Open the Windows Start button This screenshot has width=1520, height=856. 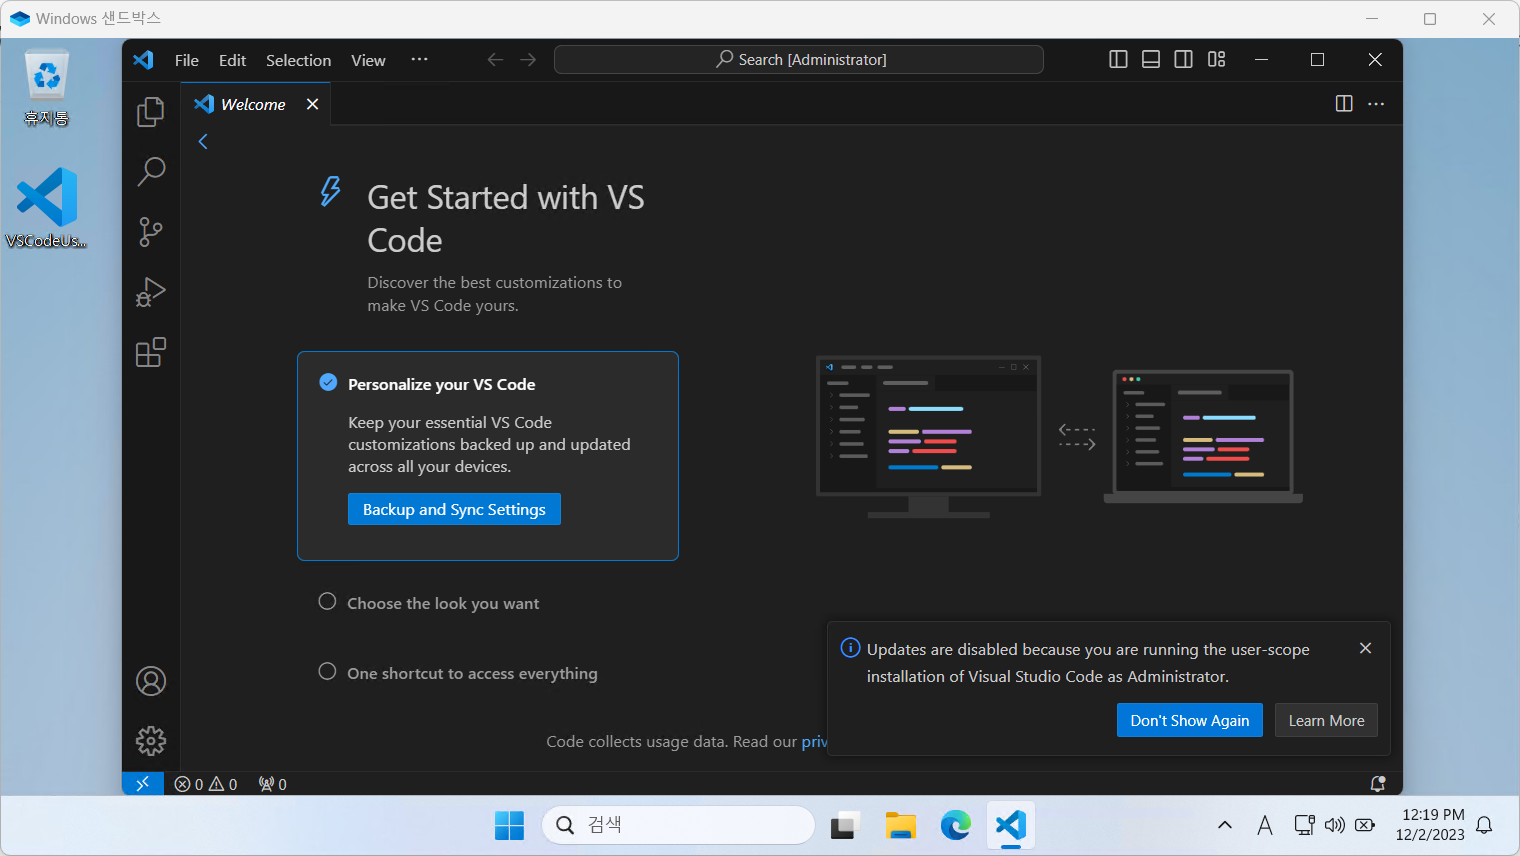click(x=509, y=825)
